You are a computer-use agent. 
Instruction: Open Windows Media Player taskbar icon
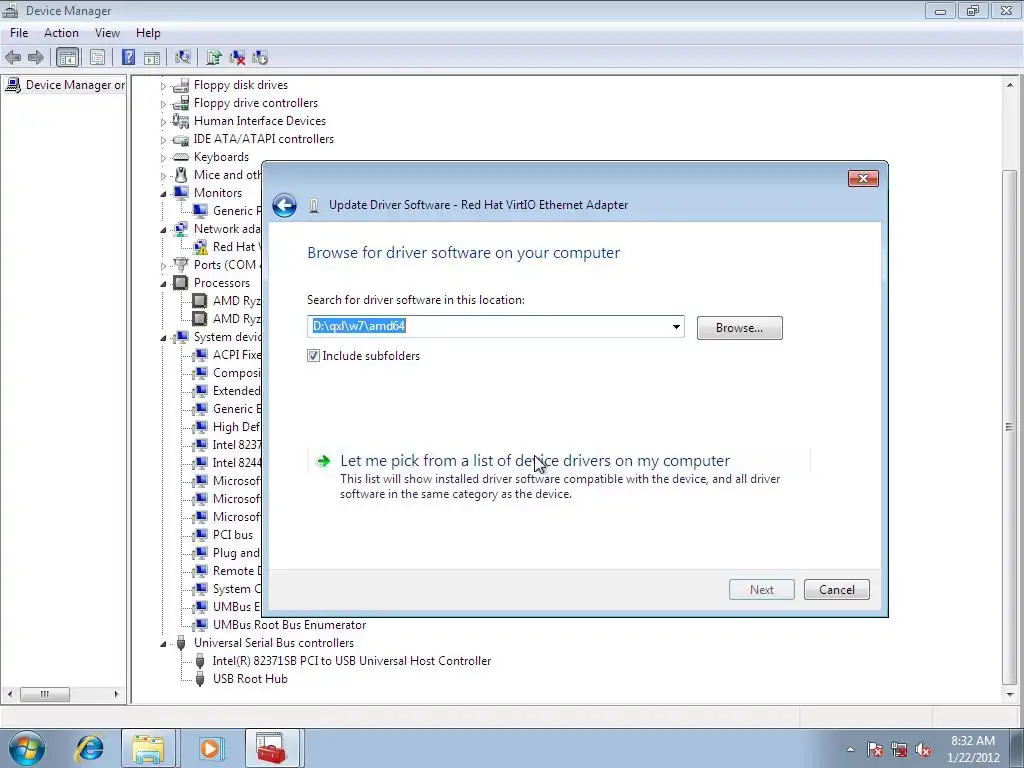pyautogui.click(x=210, y=748)
